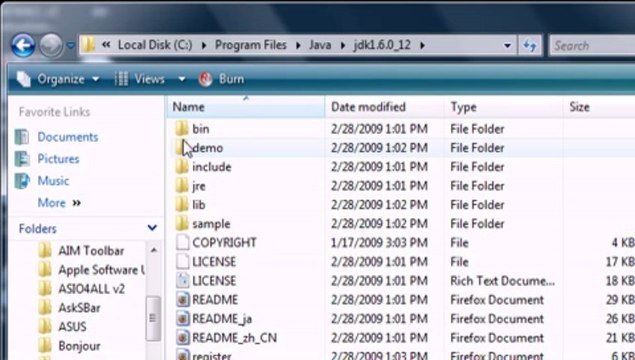This screenshot has height=360, width=635.
Task: Select the README Firefox document icon
Action: pos(183,300)
